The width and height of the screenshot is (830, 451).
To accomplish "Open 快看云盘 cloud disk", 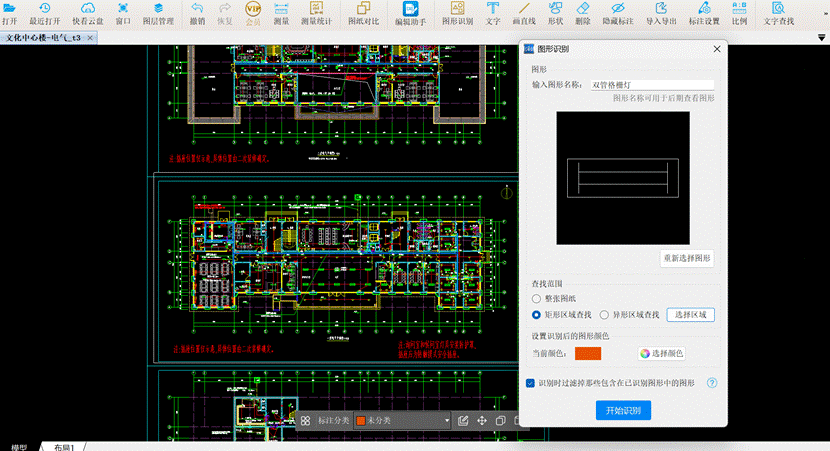I will click(x=88, y=13).
